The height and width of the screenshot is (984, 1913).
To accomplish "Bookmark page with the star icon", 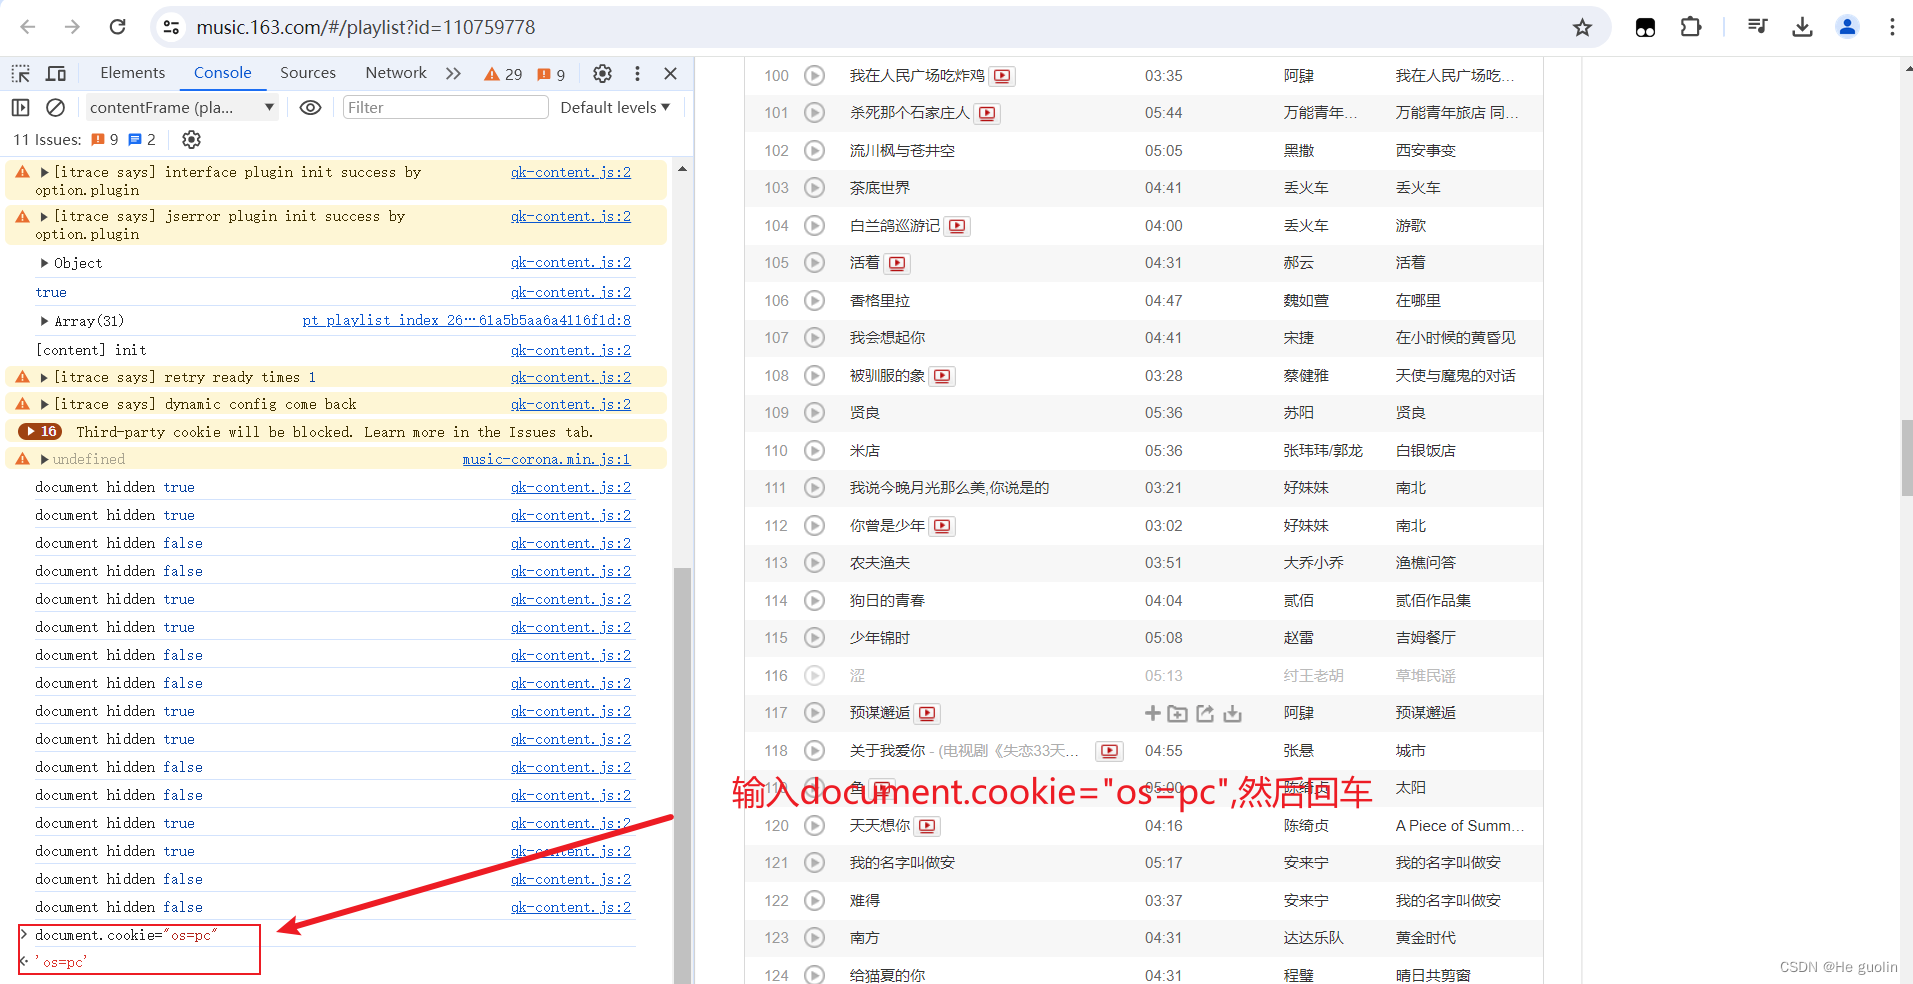I will (1582, 27).
